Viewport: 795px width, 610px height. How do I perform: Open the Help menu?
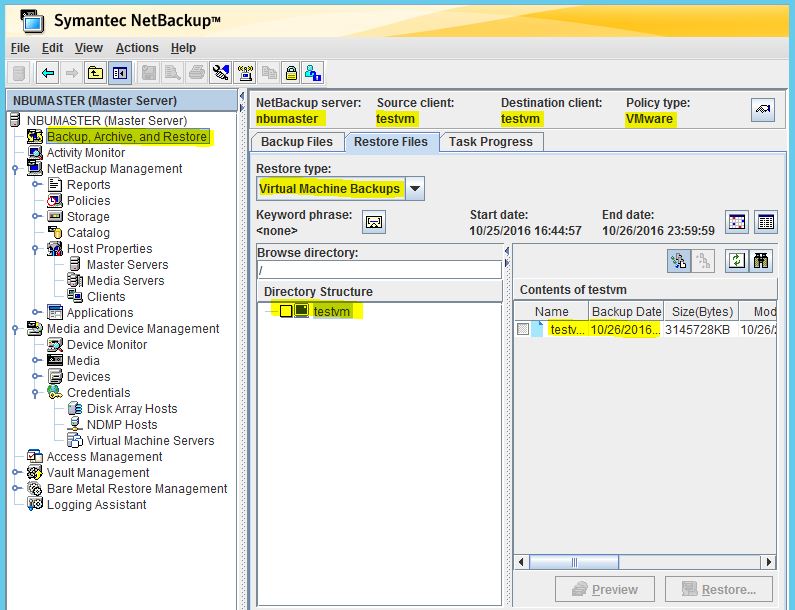(x=183, y=48)
